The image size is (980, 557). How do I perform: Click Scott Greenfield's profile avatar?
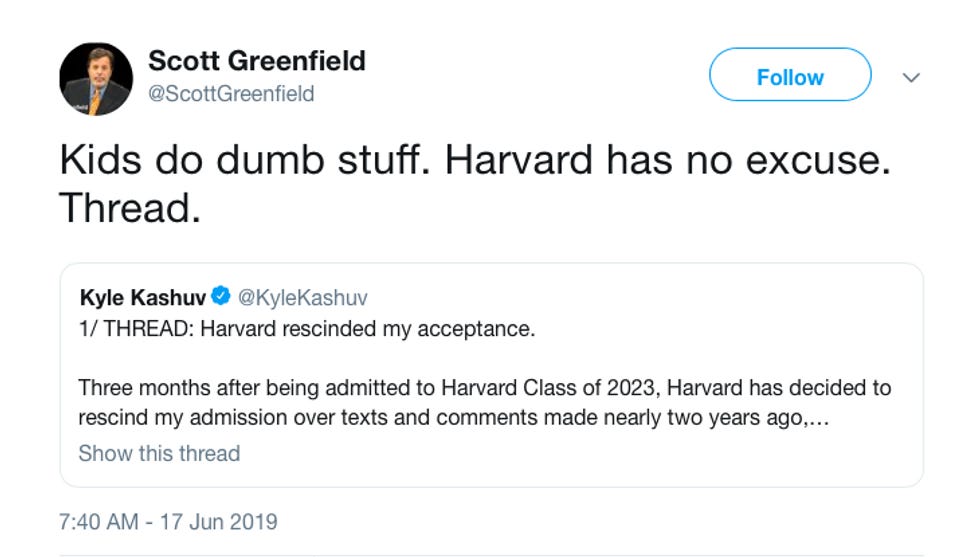pyautogui.click(x=96, y=79)
